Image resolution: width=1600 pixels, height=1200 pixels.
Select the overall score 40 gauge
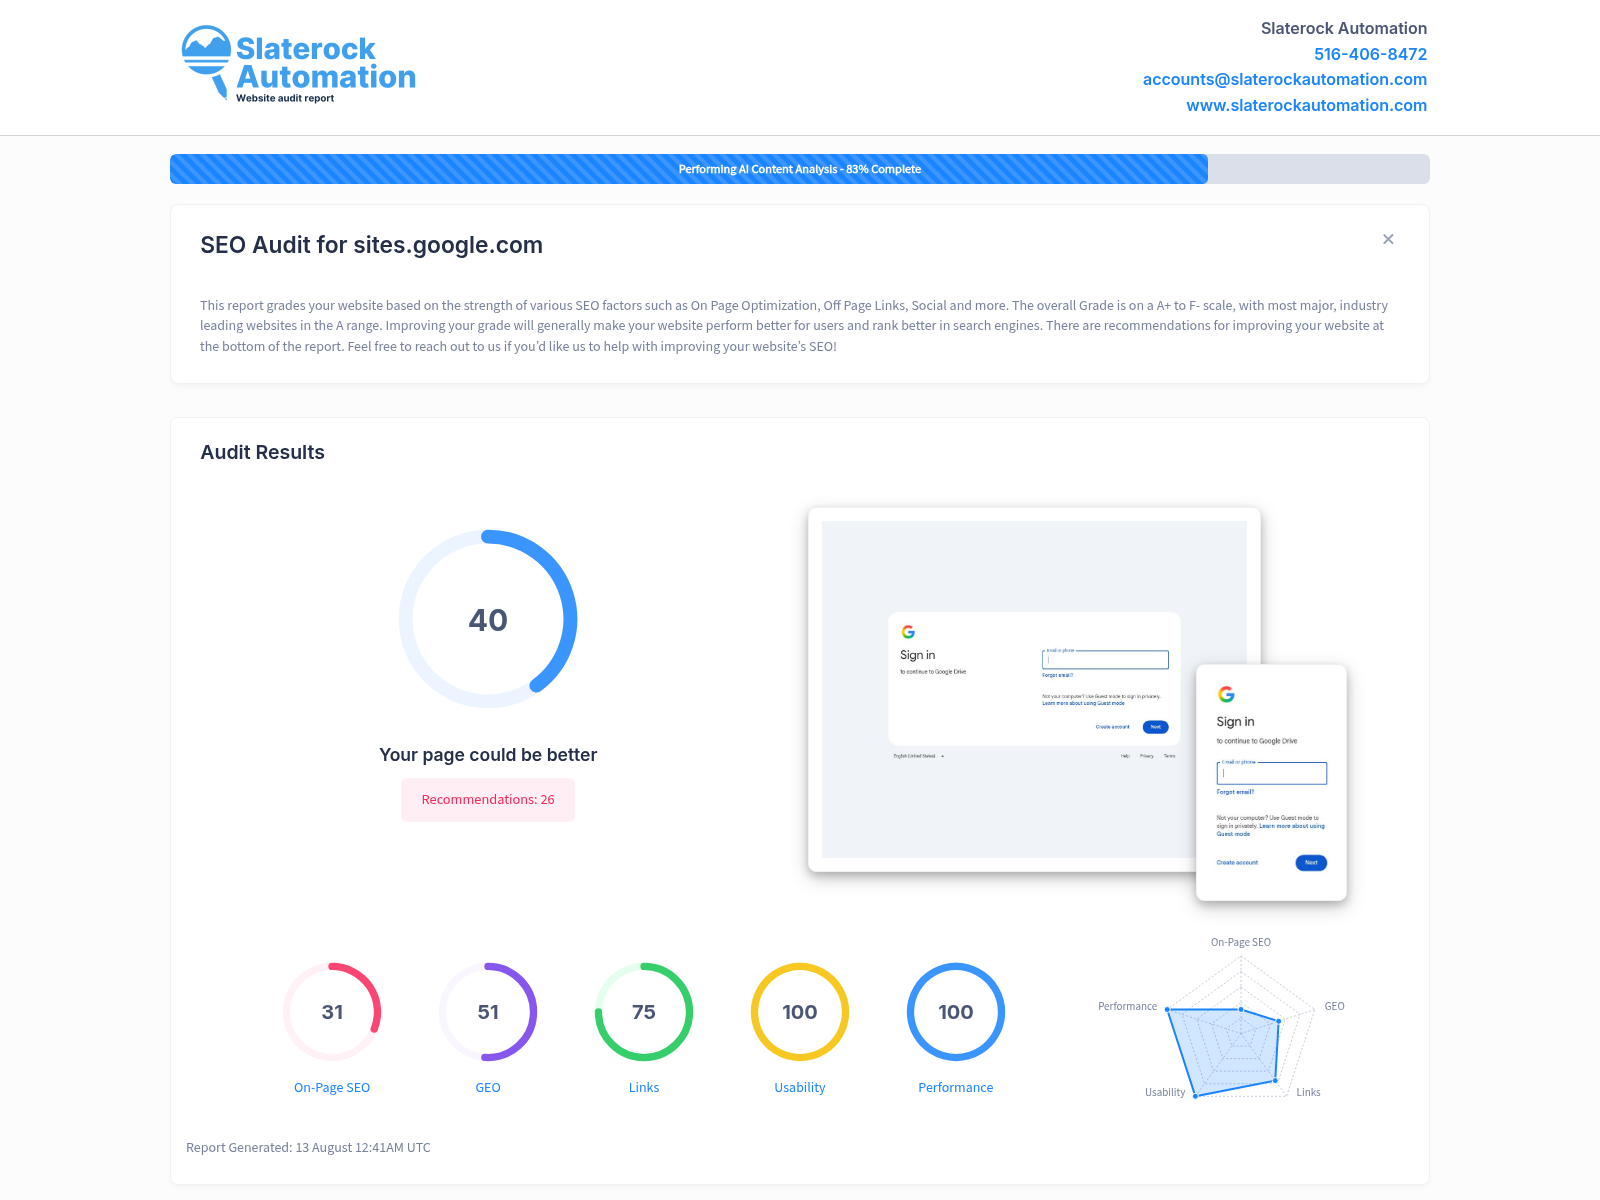tap(488, 619)
